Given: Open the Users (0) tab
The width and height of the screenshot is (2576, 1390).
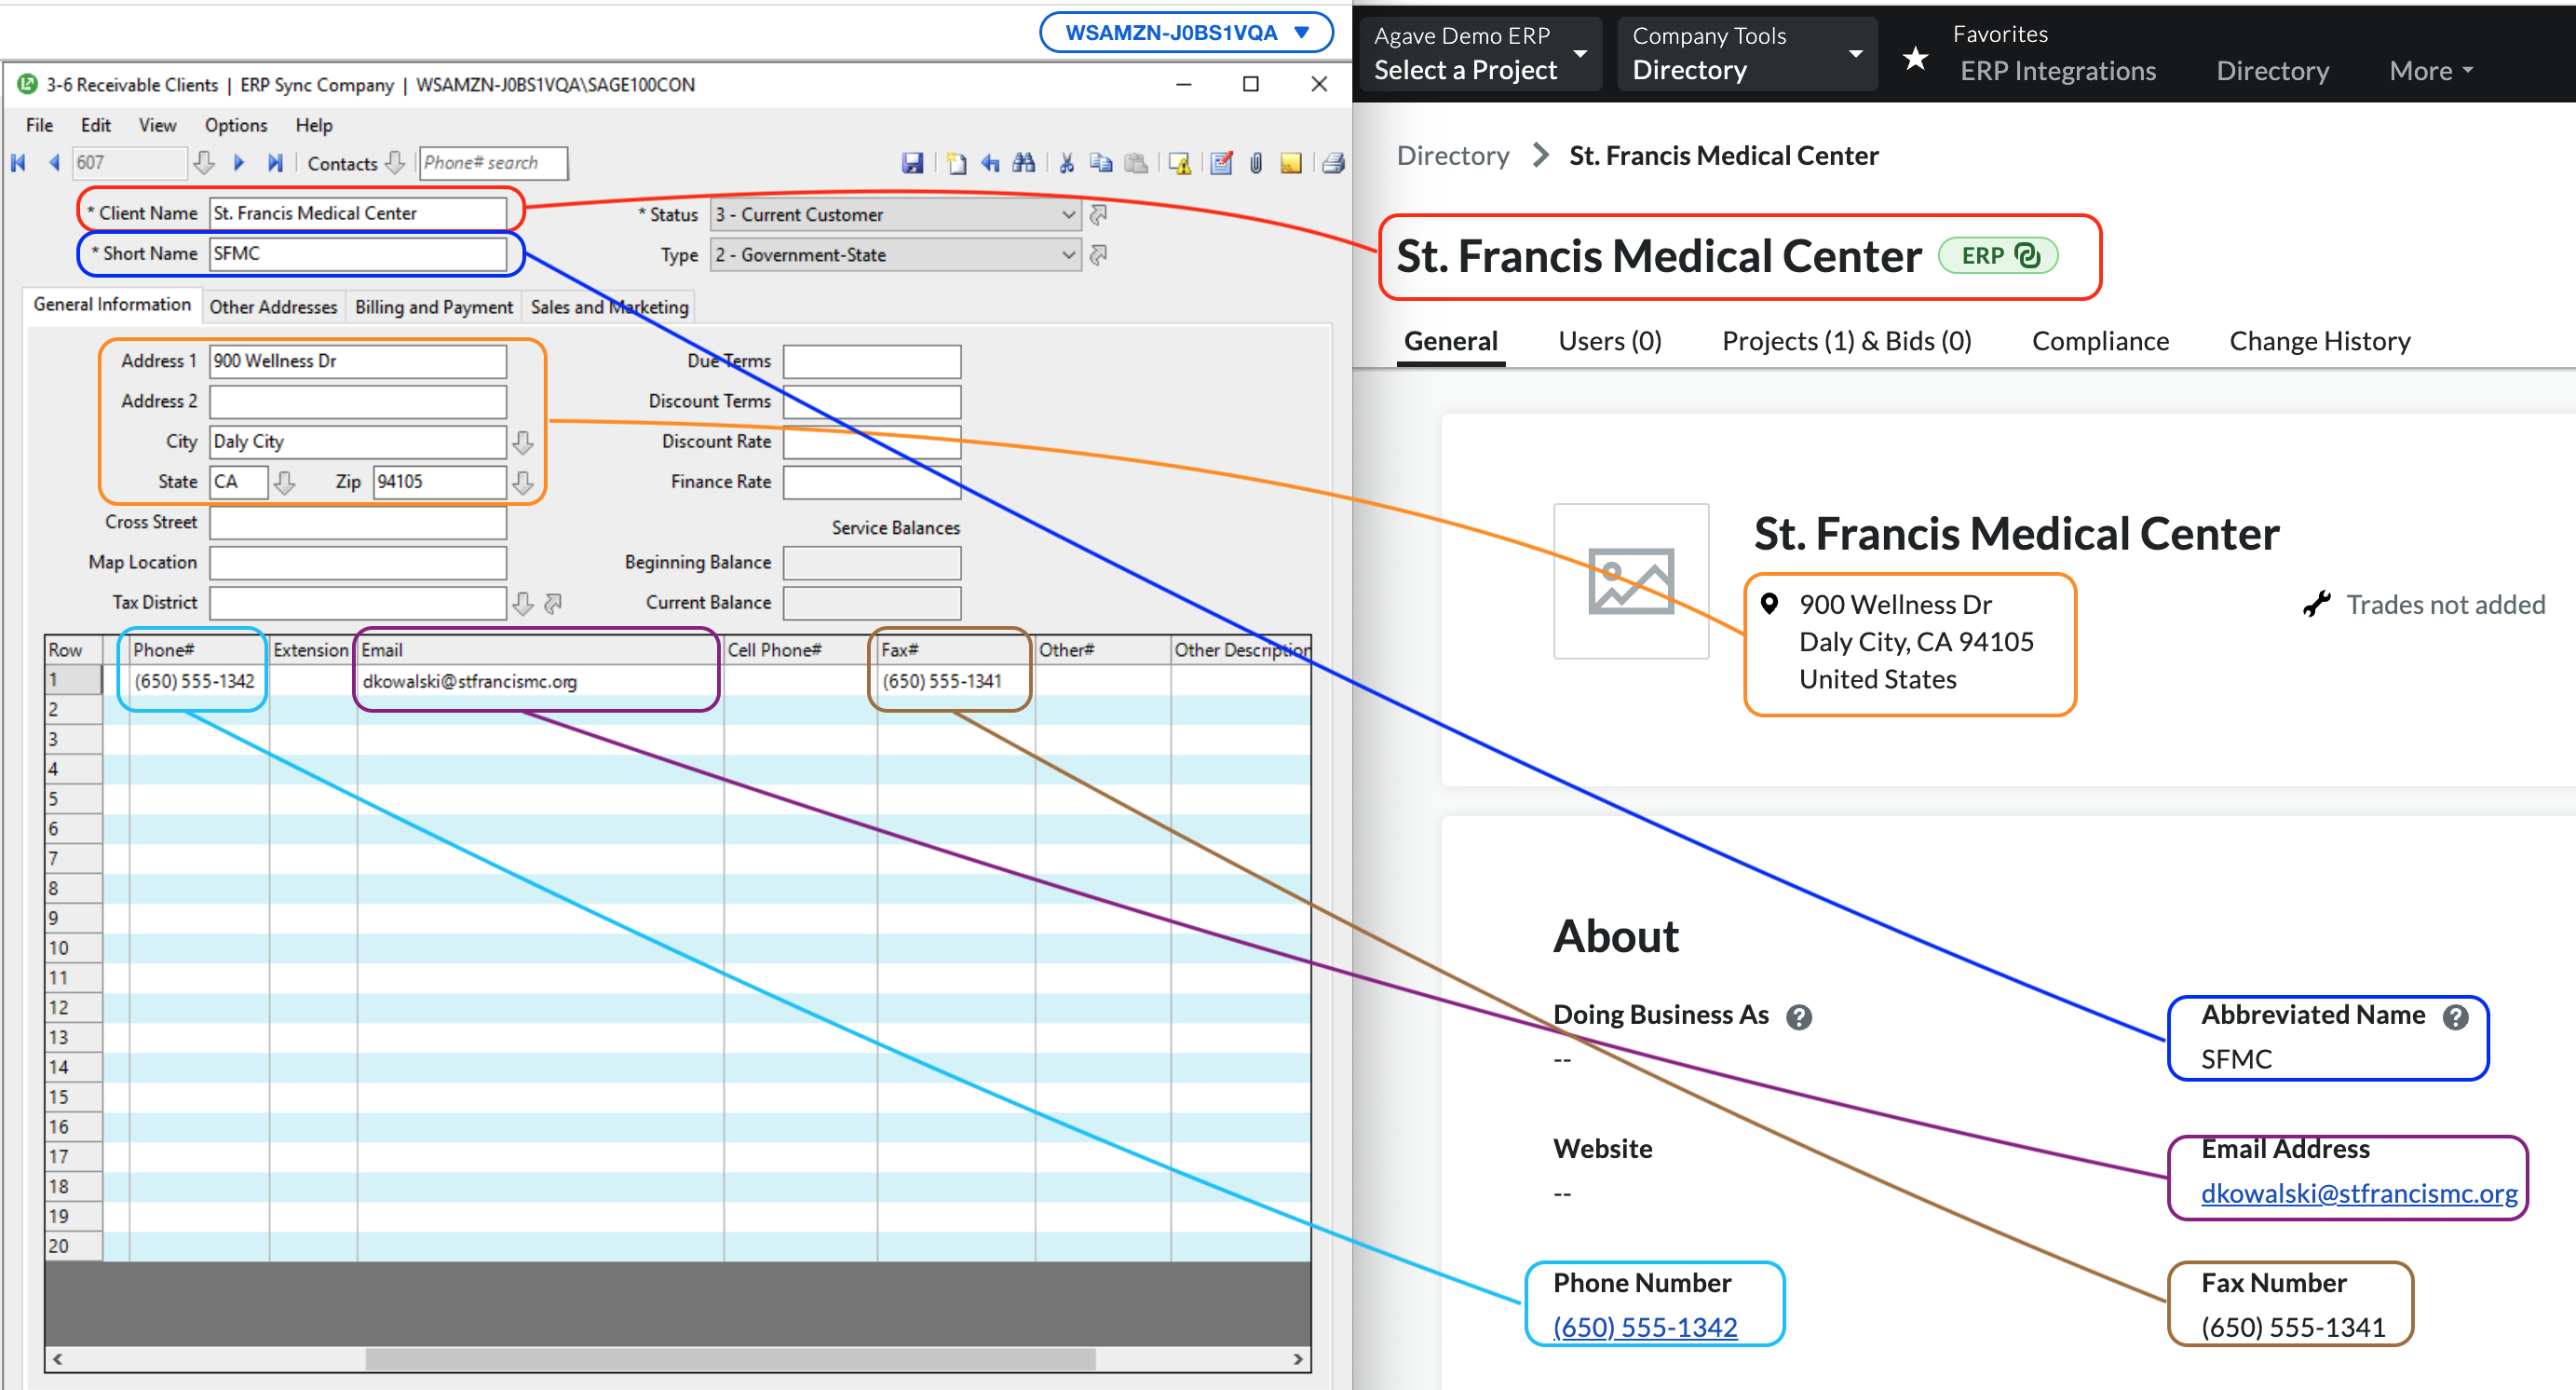Looking at the screenshot, I should click(1609, 341).
